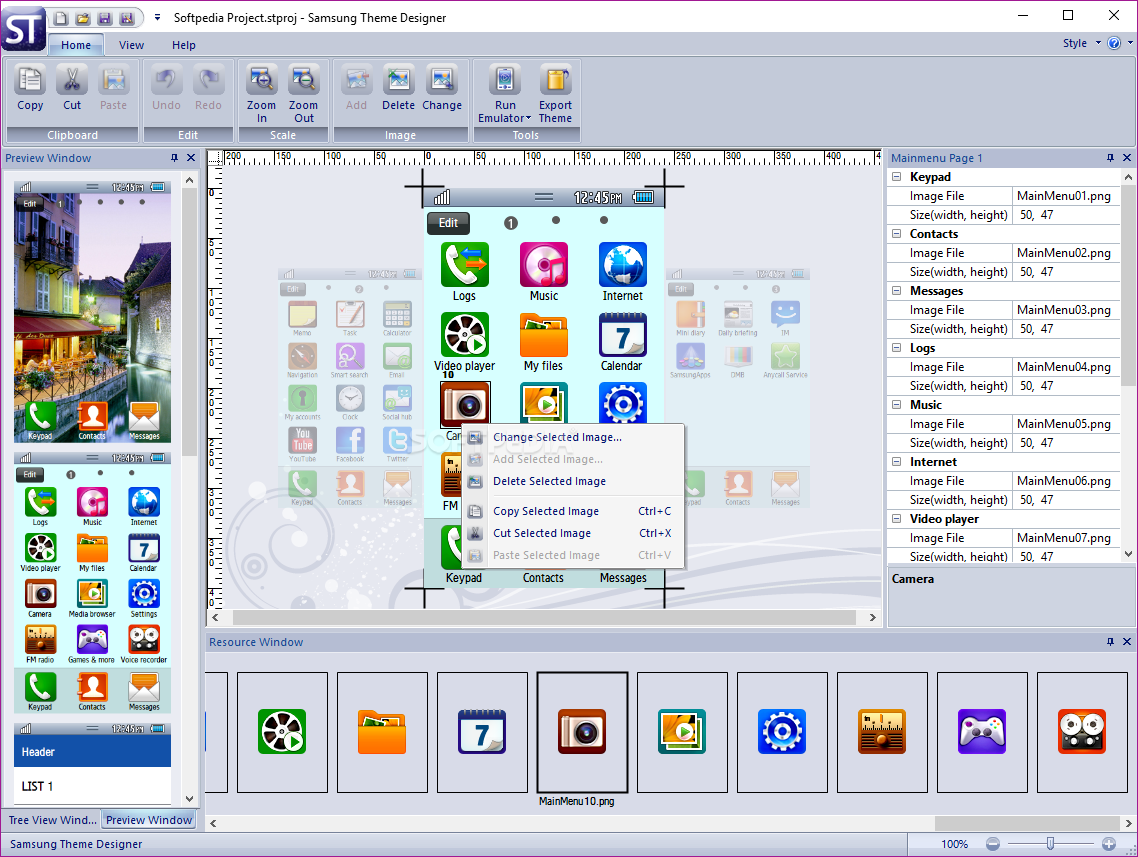
Task: Collapse the Logs property group
Action: (x=896, y=348)
